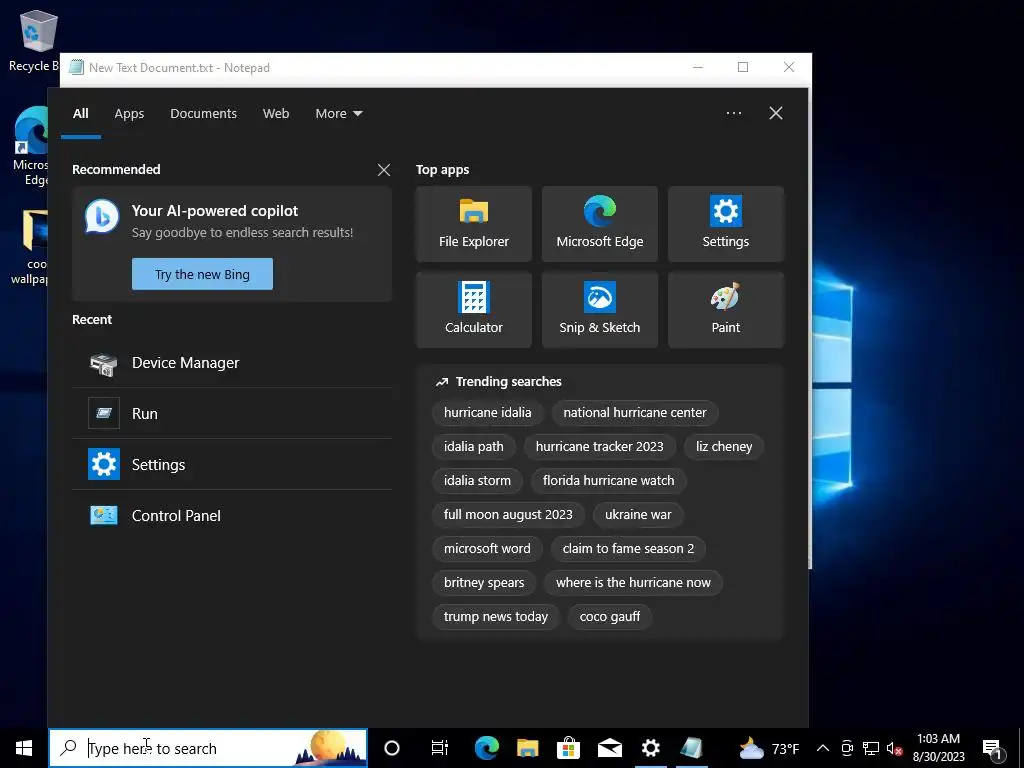Viewport: 1024px width, 768px height.
Task: Open network status tray icon
Action: coord(871,748)
